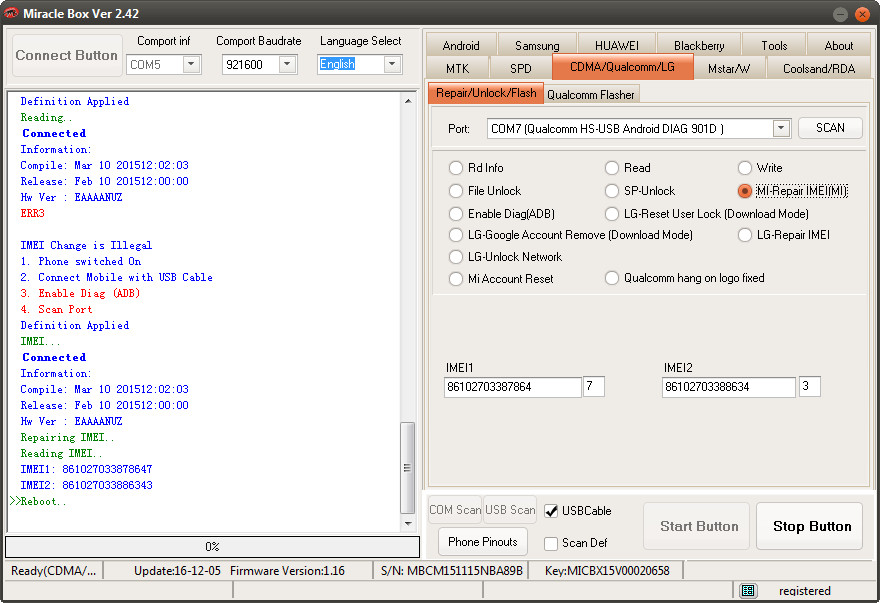Click the 'IMEI Change is Illegal' log line
This screenshot has width=880, height=603.
(86, 245)
